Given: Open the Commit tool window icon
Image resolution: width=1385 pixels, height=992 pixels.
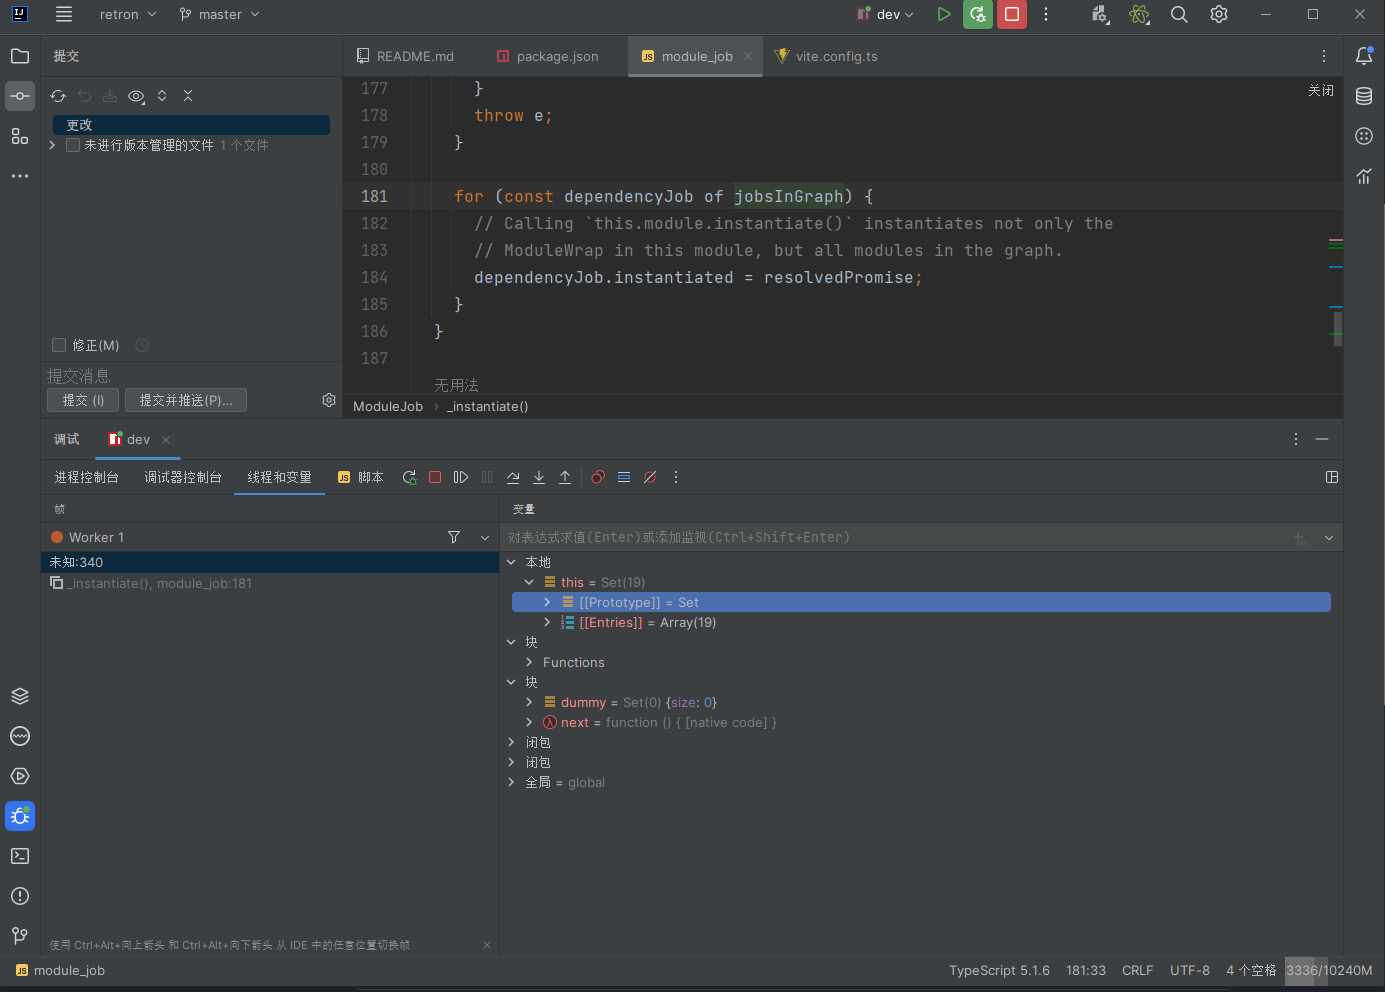Looking at the screenshot, I should (20, 96).
